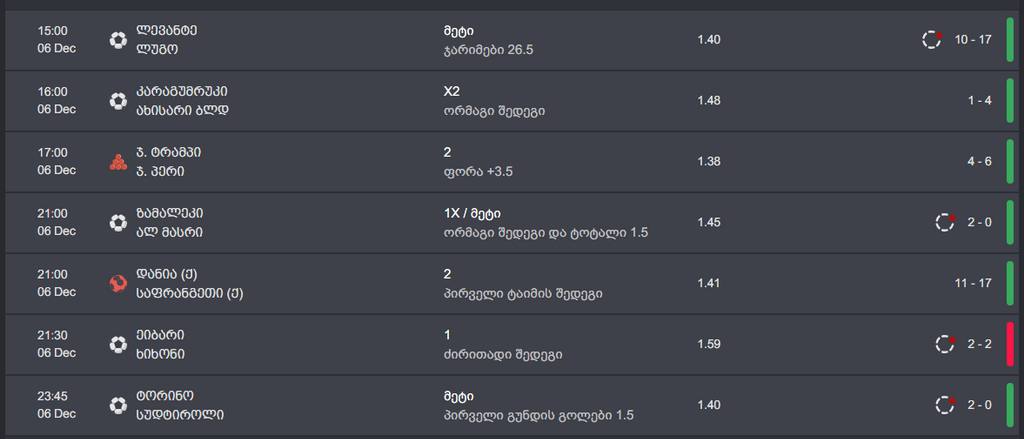Screen dimensions: 1024x439
Task: Click the red status bar on the ეიბარი row
Action: point(1010,344)
